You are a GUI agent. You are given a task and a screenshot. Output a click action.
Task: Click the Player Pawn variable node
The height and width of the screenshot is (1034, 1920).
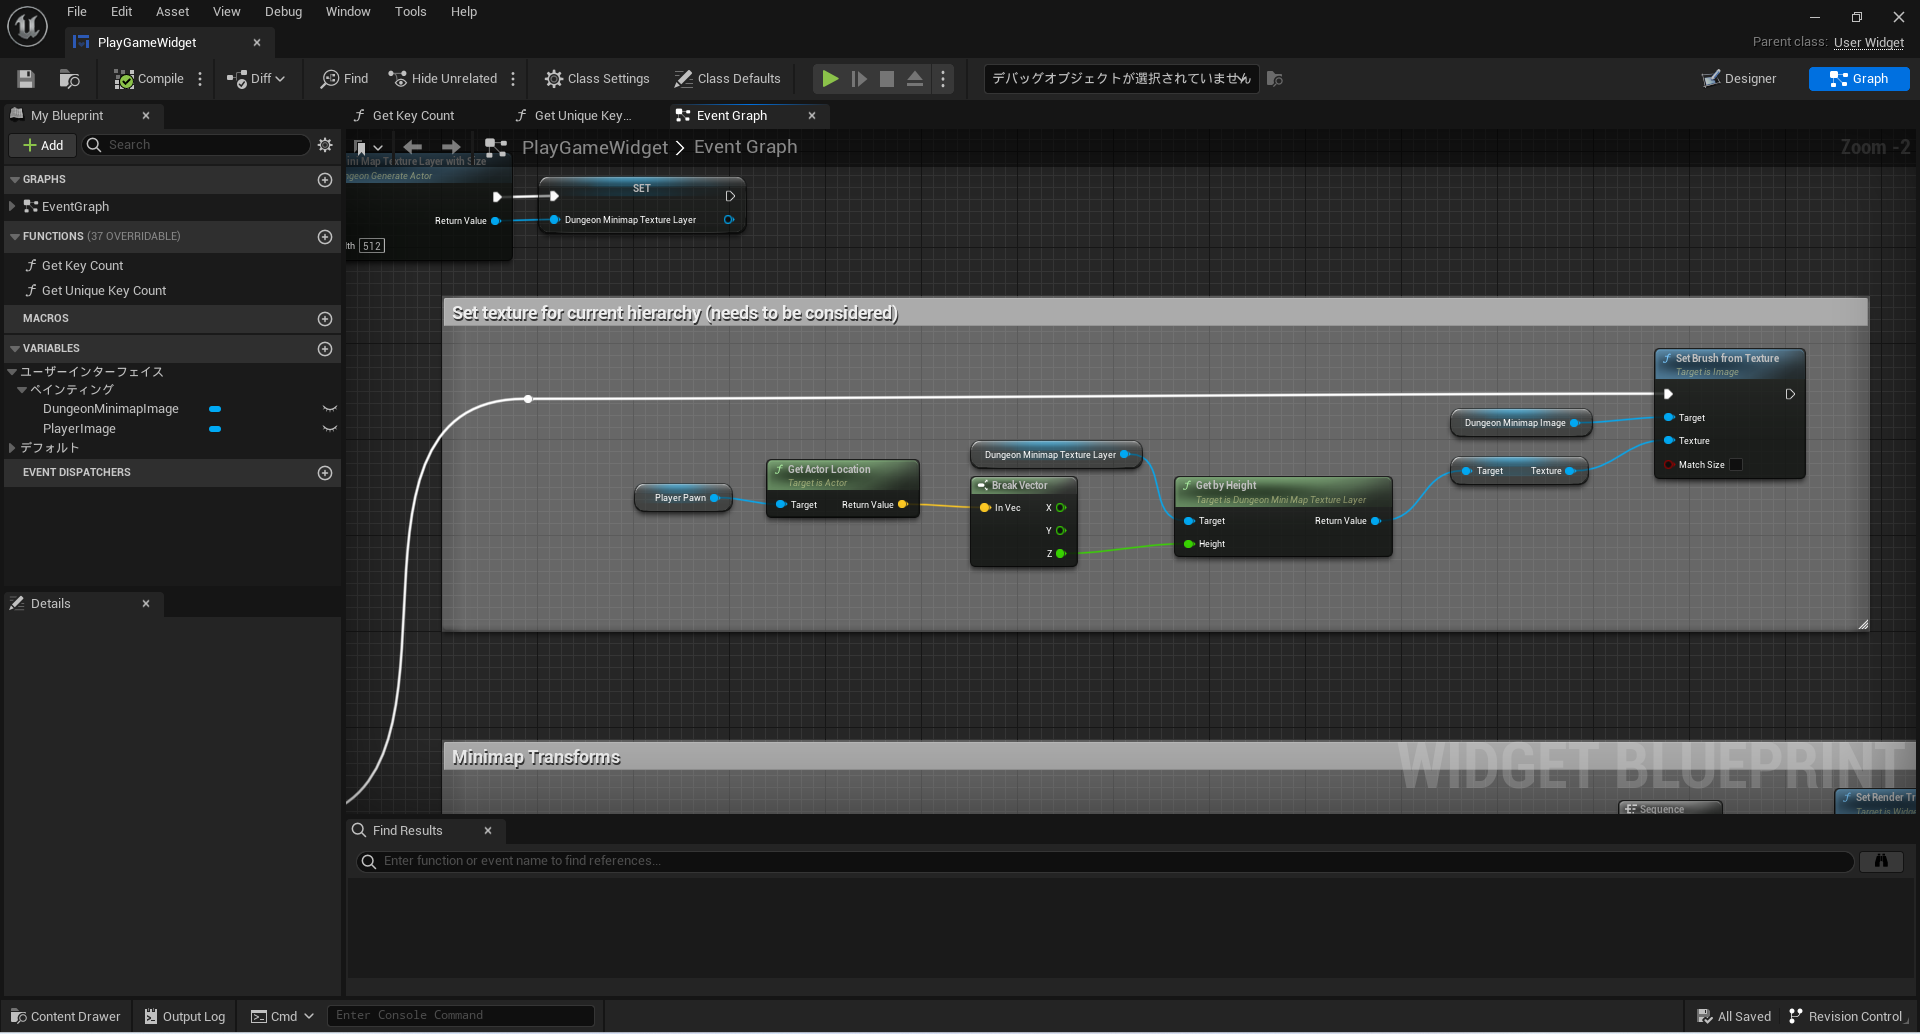(x=683, y=498)
